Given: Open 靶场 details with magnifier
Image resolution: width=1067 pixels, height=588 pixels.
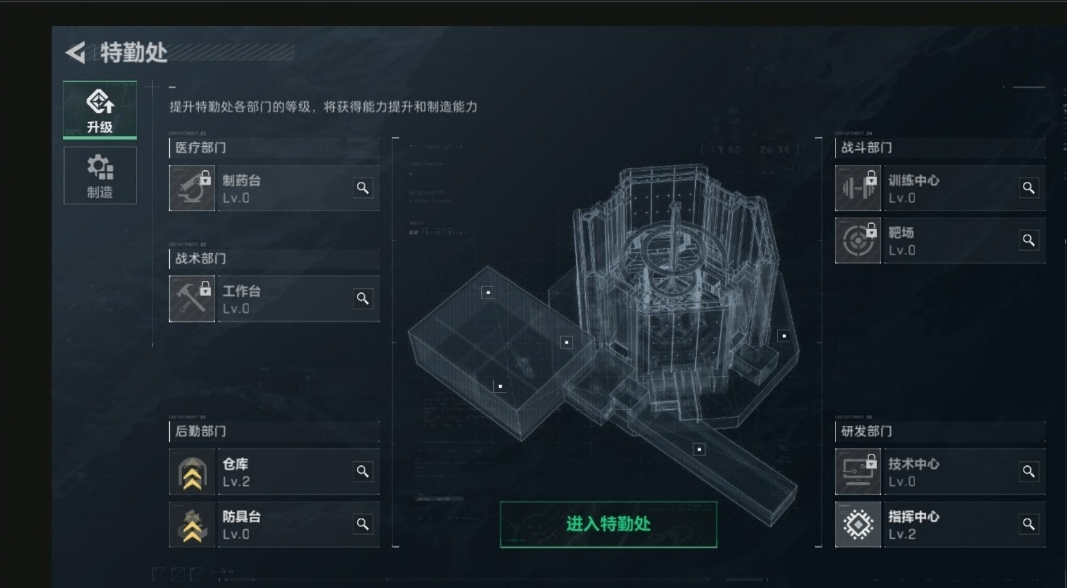Looking at the screenshot, I should (x=1029, y=240).
